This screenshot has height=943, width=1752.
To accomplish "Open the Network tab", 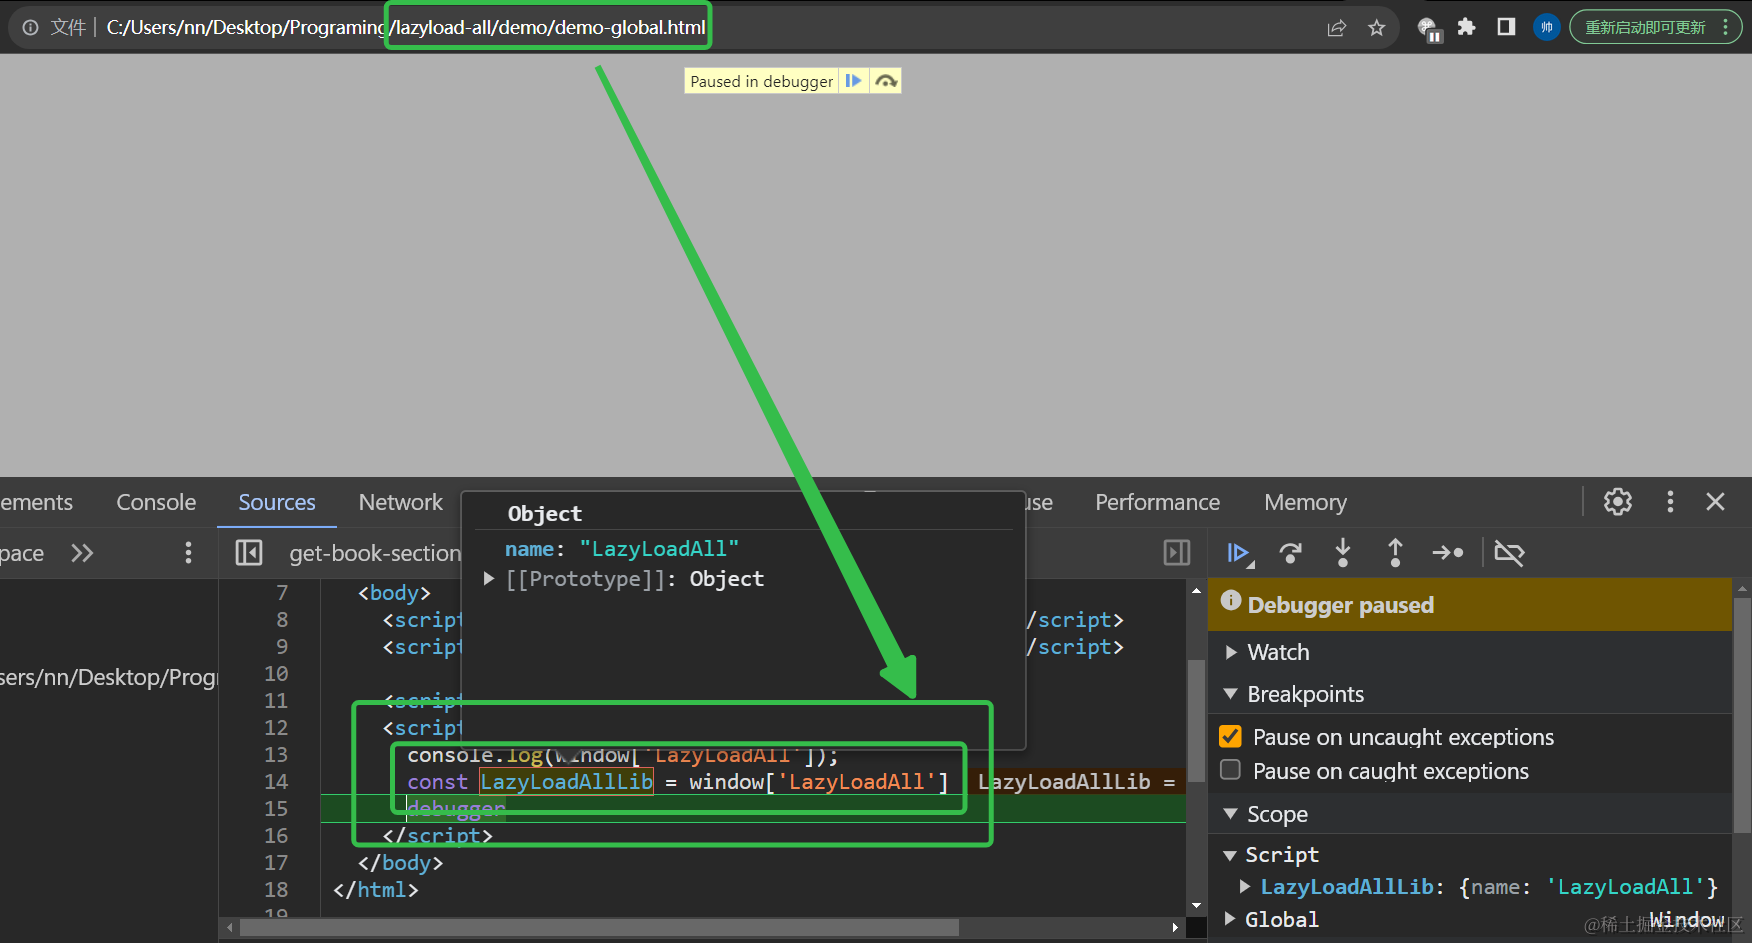I will pyautogui.click(x=400, y=502).
